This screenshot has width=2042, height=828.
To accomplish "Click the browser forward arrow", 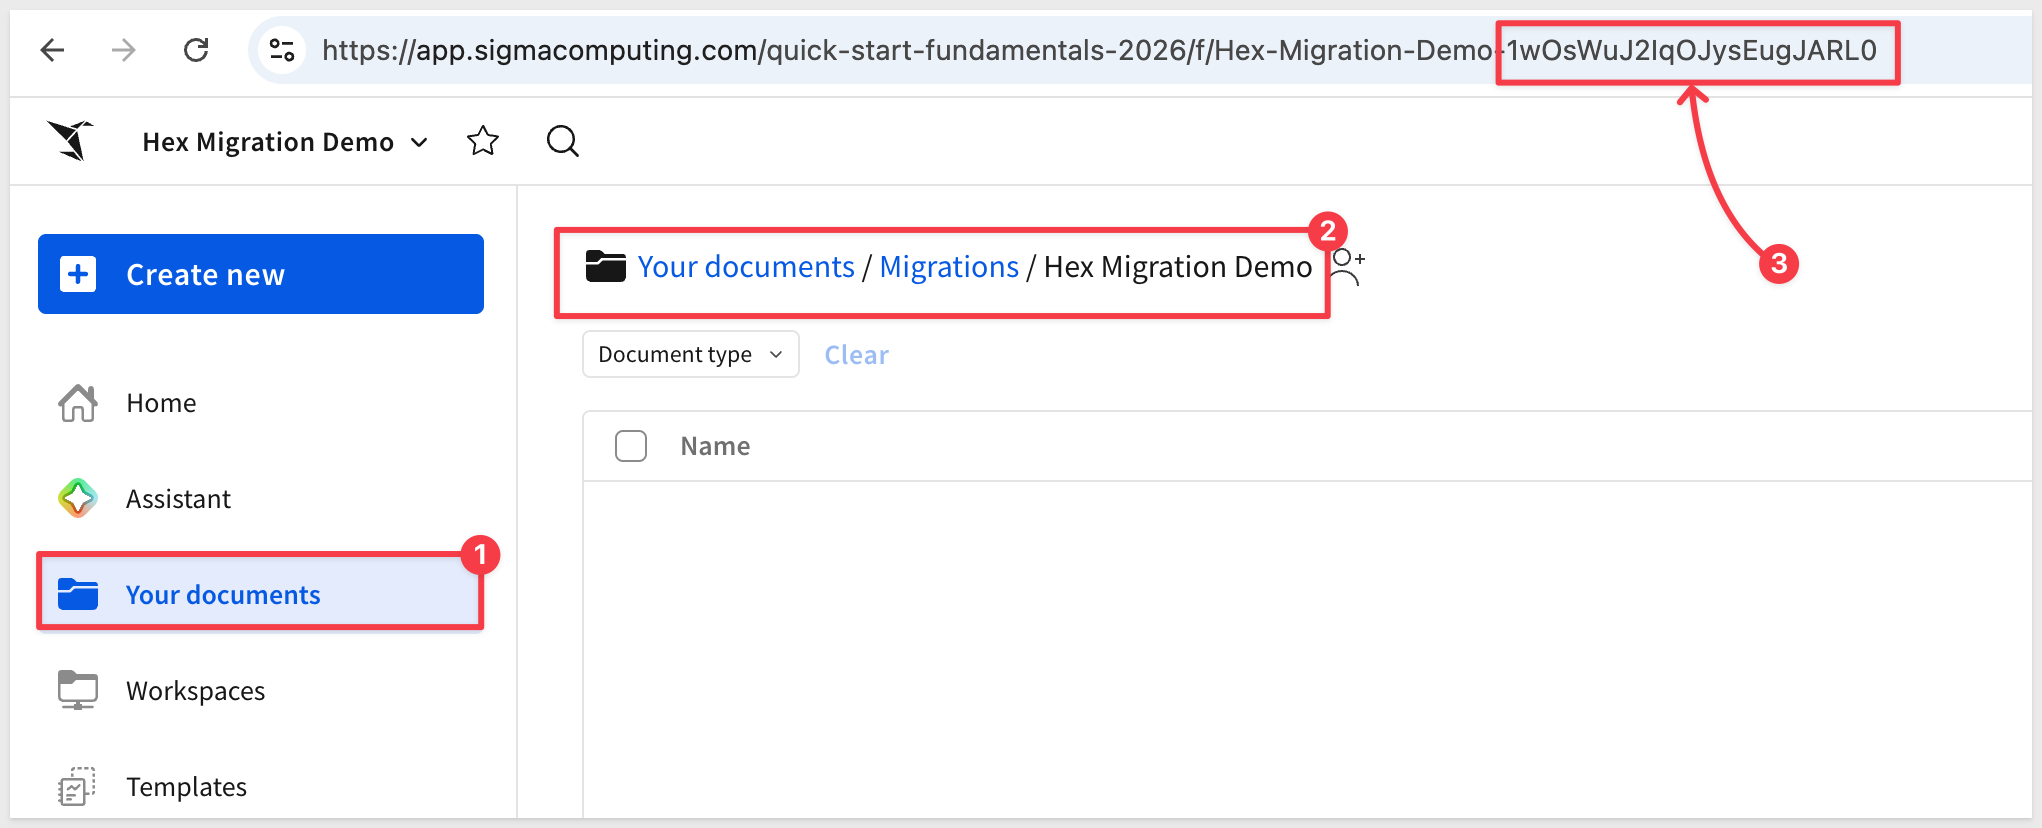I will [x=123, y=49].
